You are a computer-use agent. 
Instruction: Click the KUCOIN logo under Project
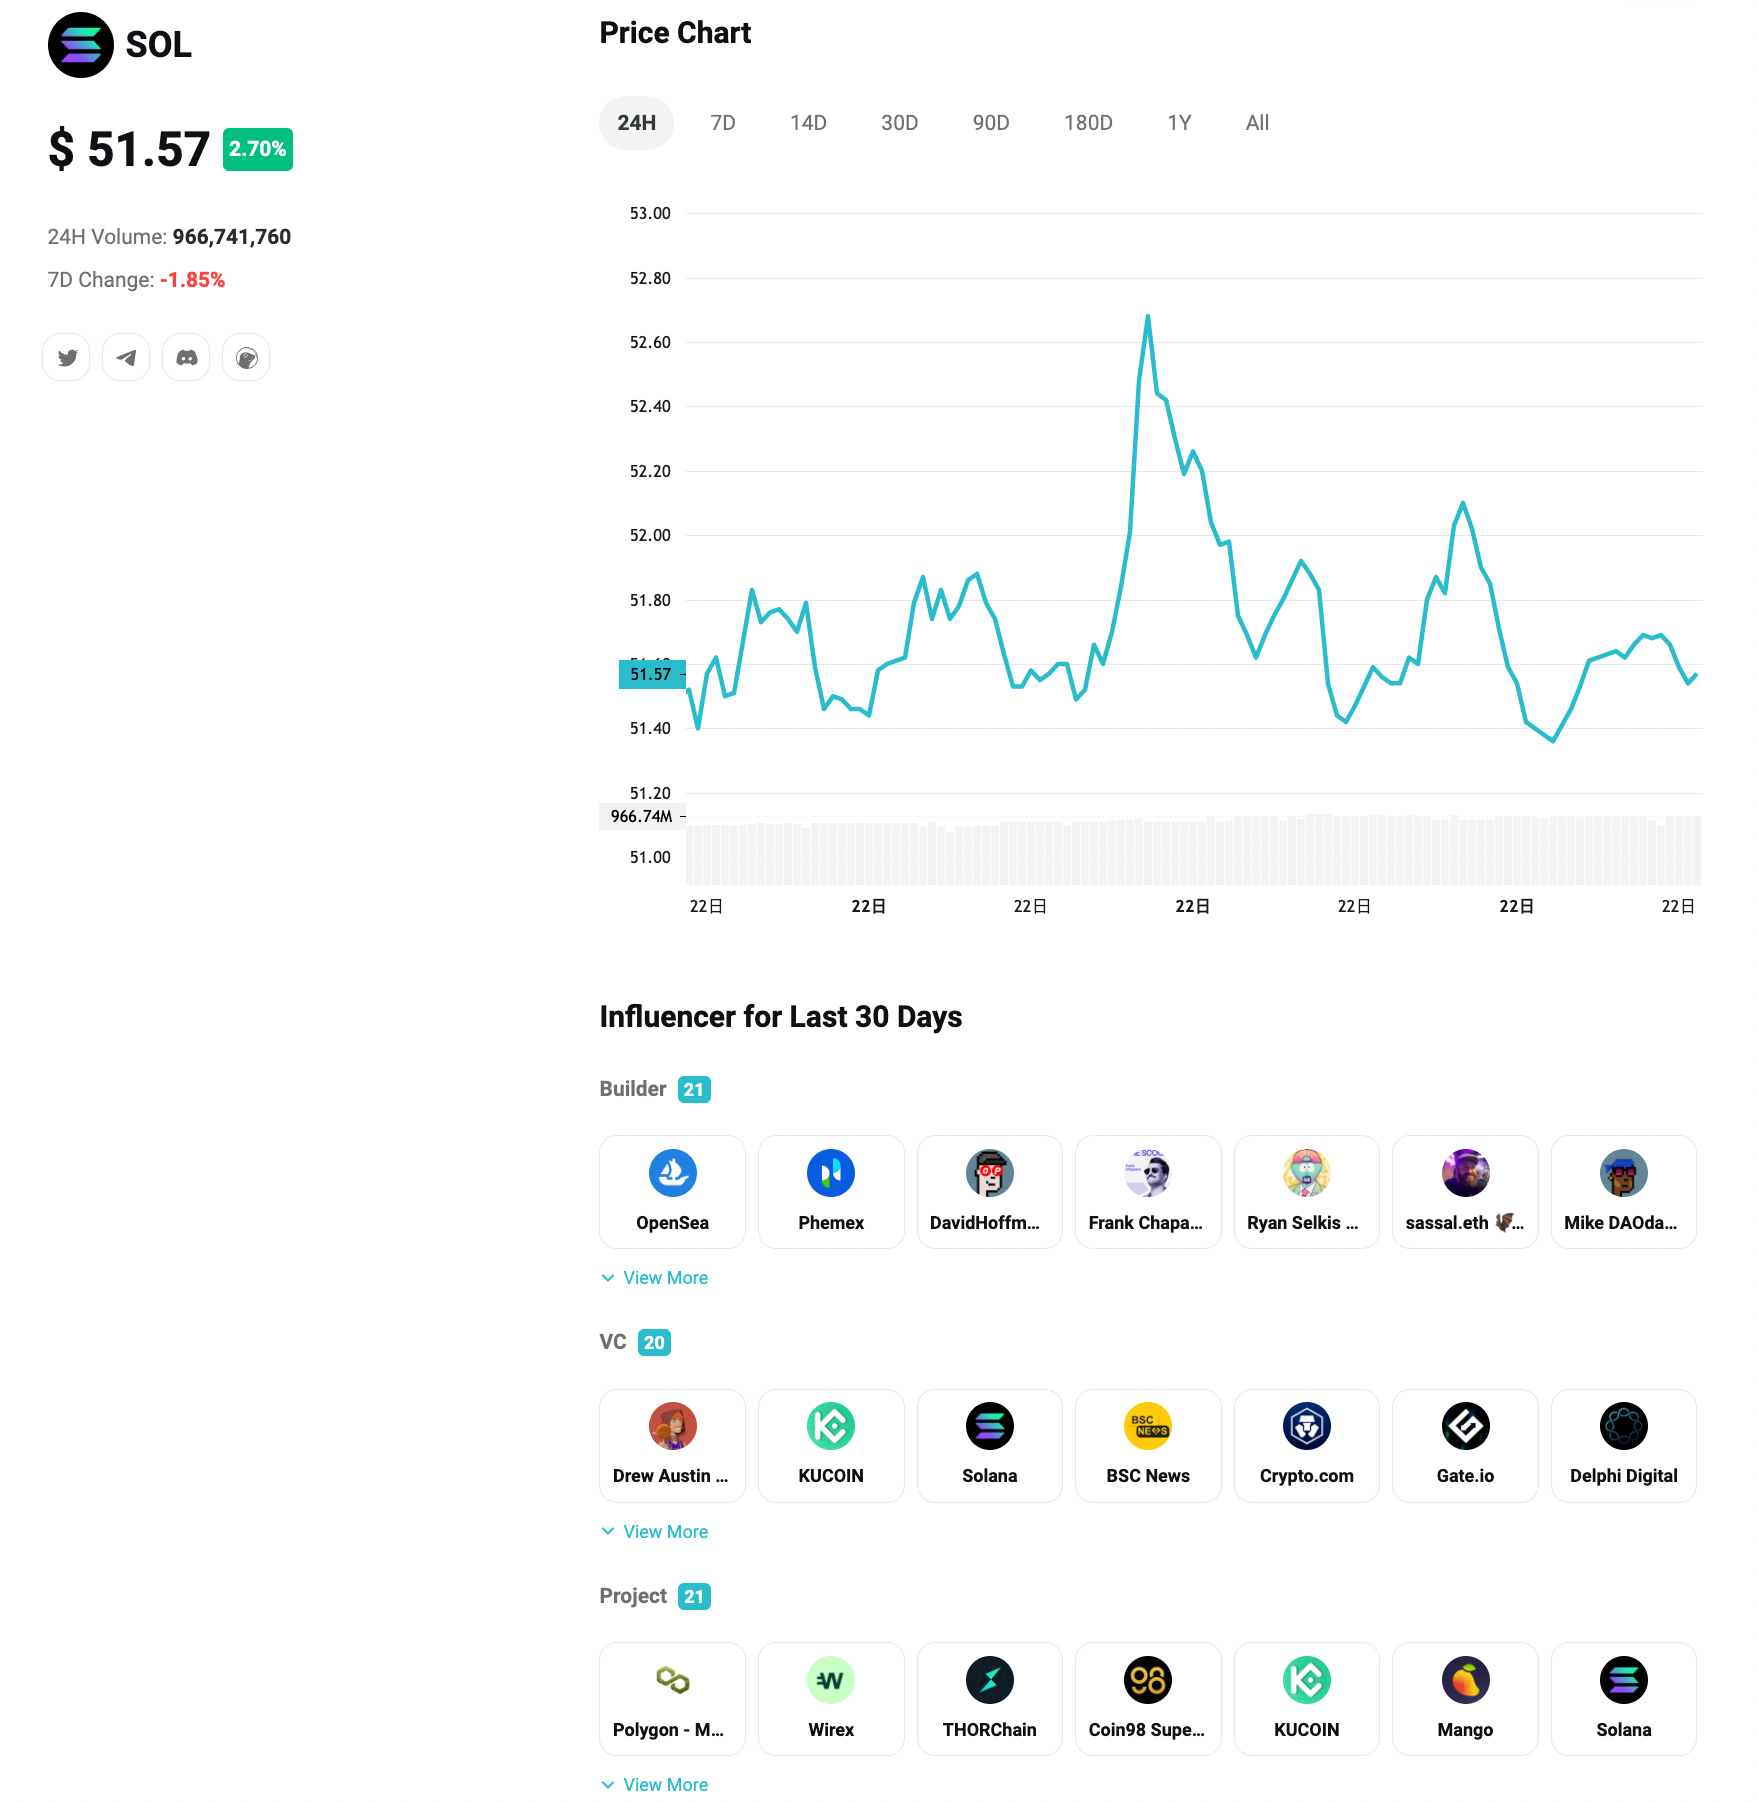pyautogui.click(x=1307, y=1680)
